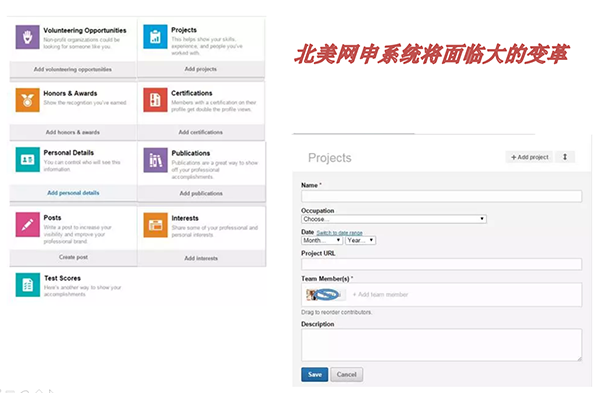
Task: Click the Switch to date range link
Action: (339, 233)
